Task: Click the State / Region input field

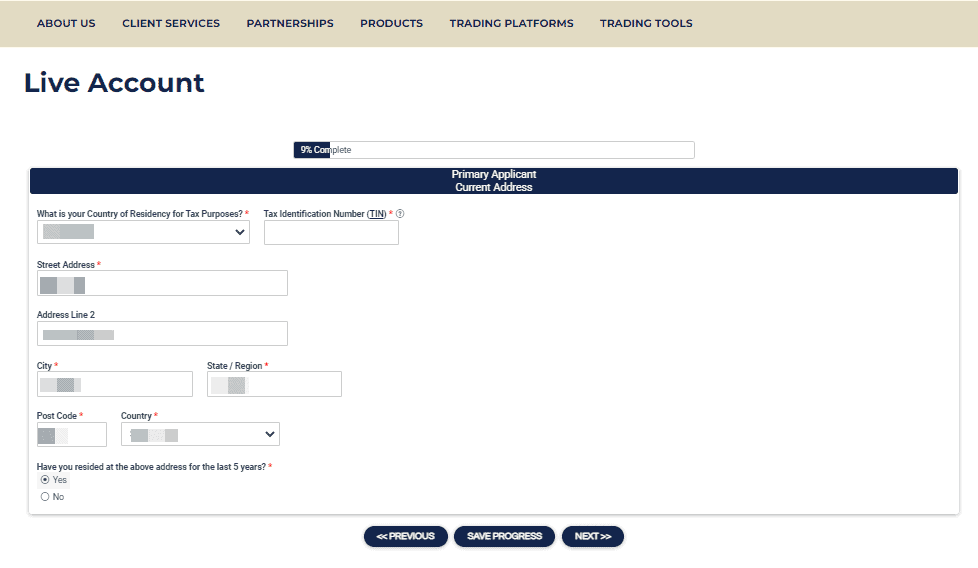Action: pyautogui.click(x=274, y=384)
